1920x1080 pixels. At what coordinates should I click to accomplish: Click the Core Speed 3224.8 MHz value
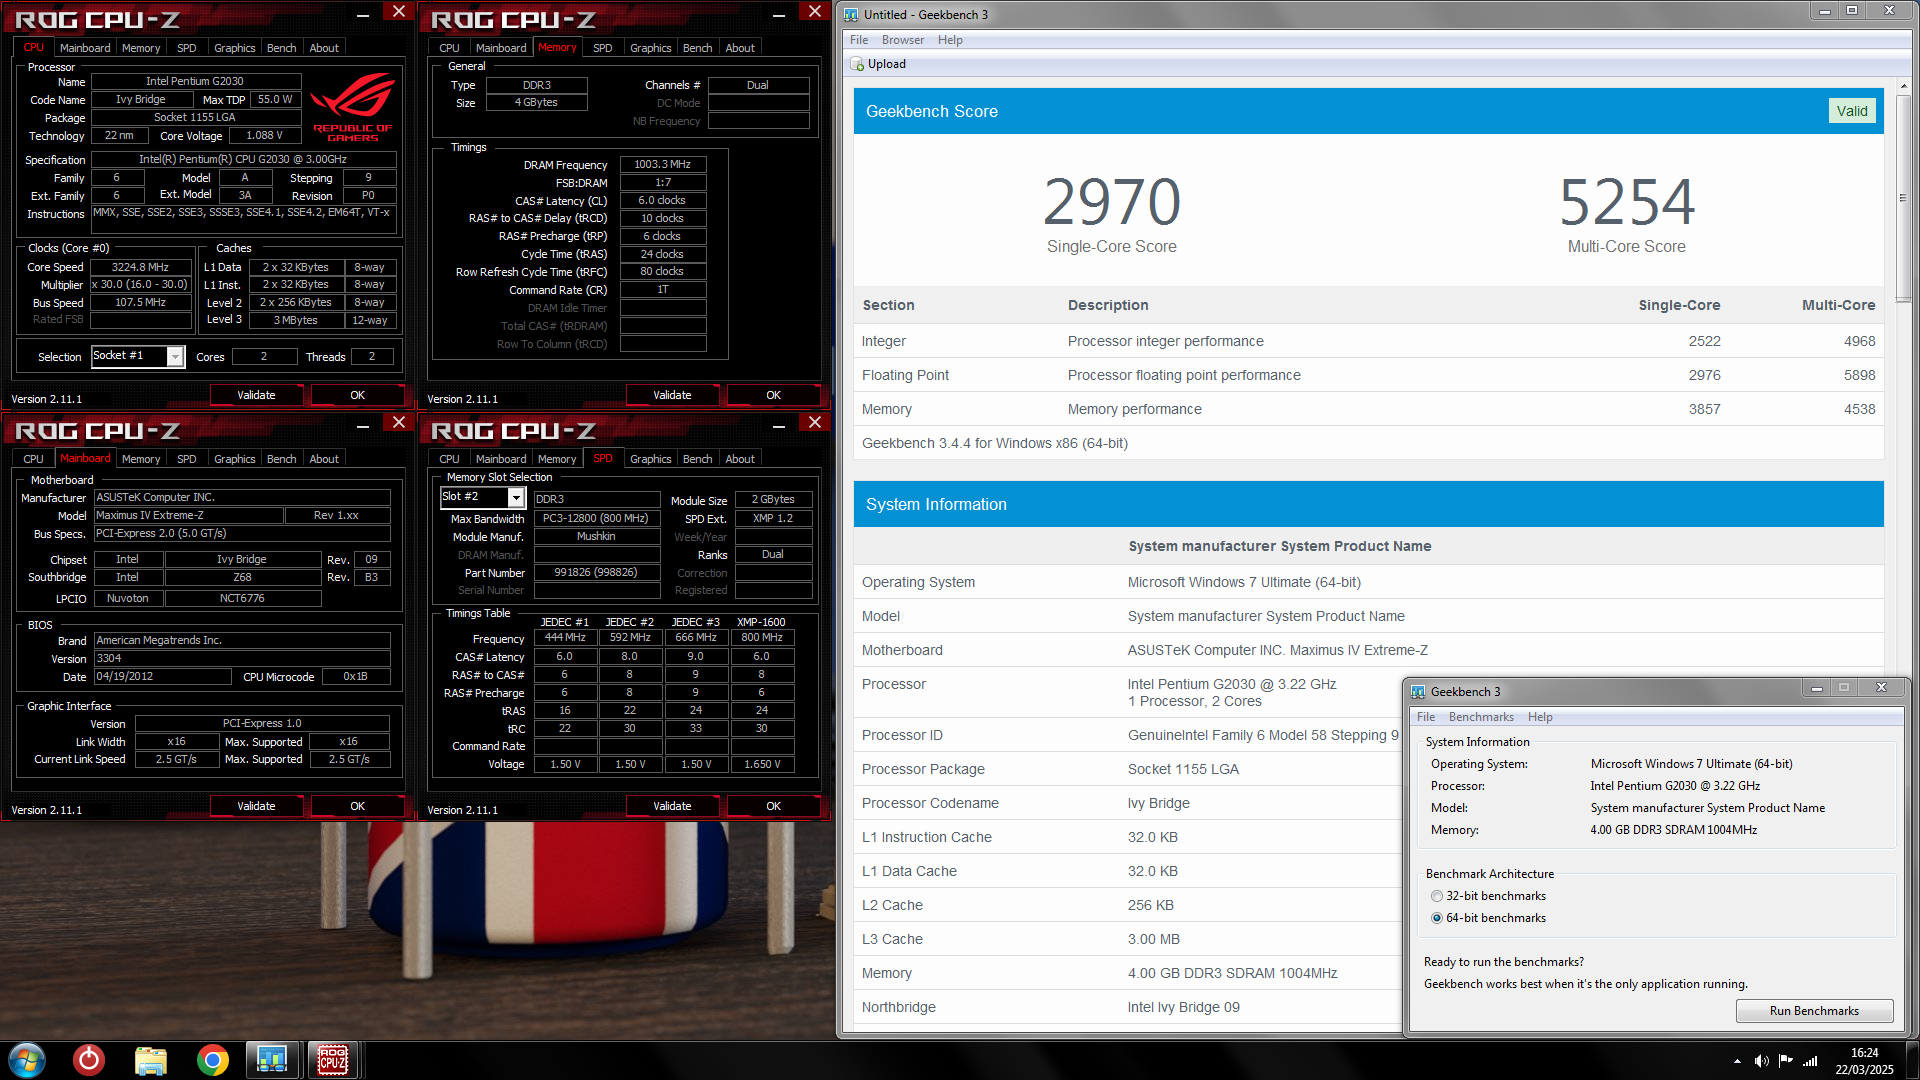click(140, 268)
